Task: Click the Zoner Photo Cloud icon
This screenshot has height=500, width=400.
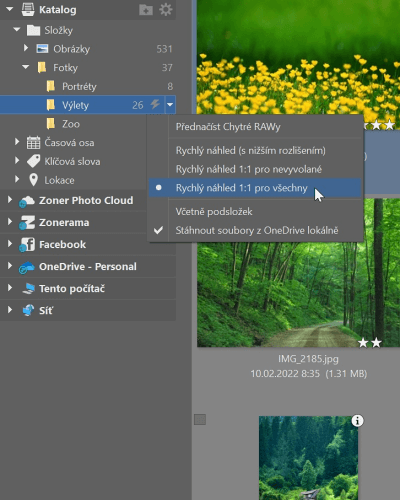Action: [x=27, y=201]
